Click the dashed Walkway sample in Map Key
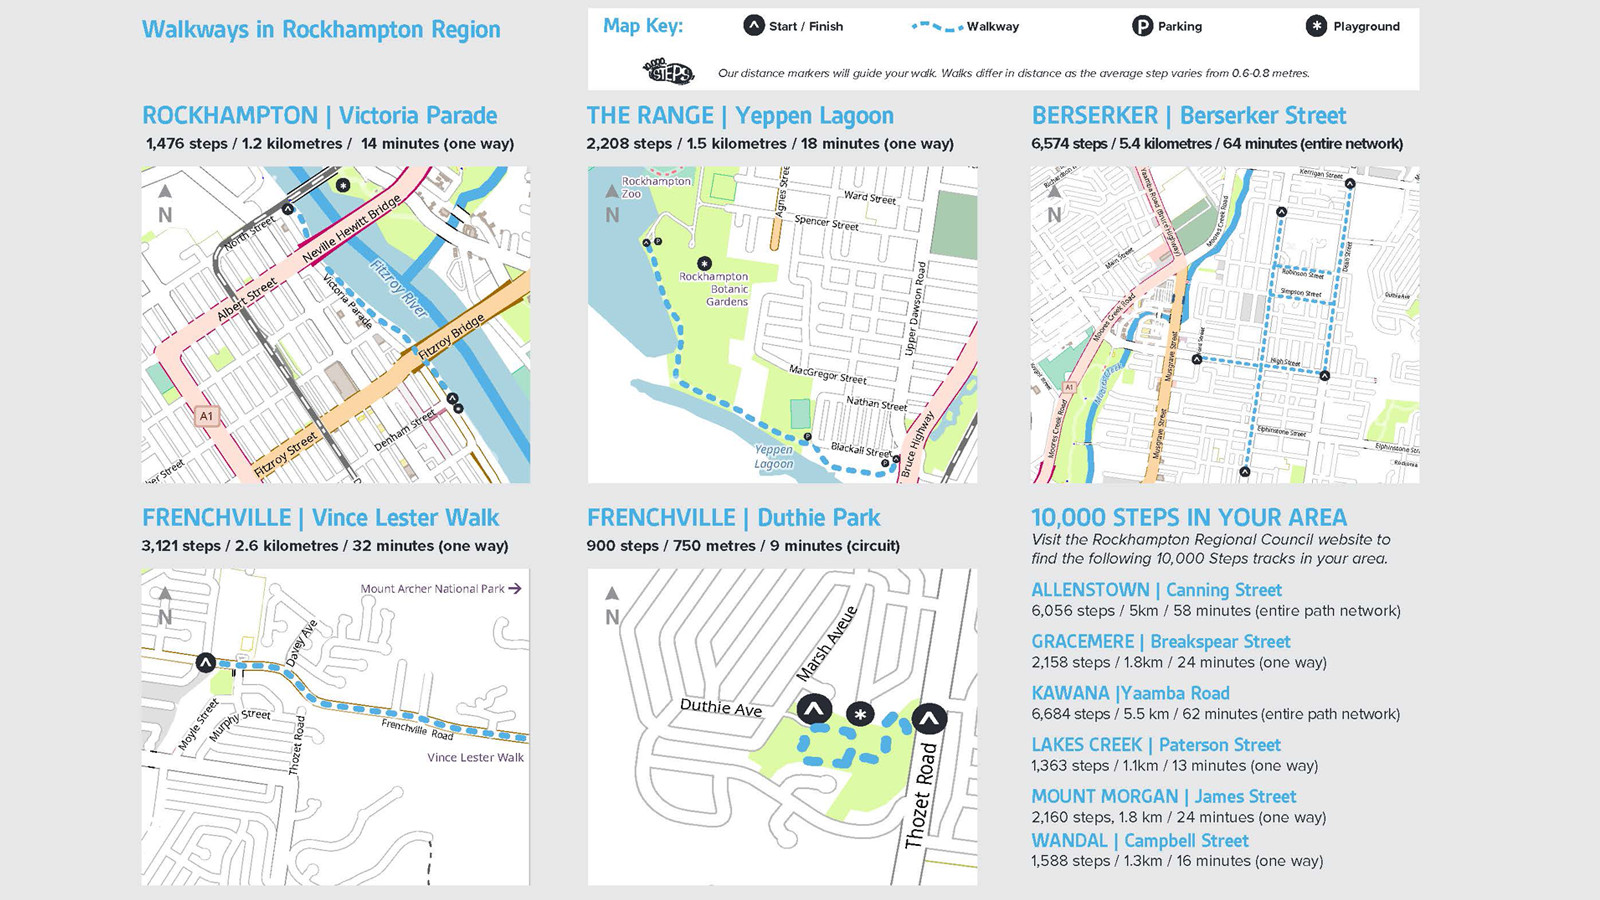The height and width of the screenshot is (900, 1600). click(937, 27)
